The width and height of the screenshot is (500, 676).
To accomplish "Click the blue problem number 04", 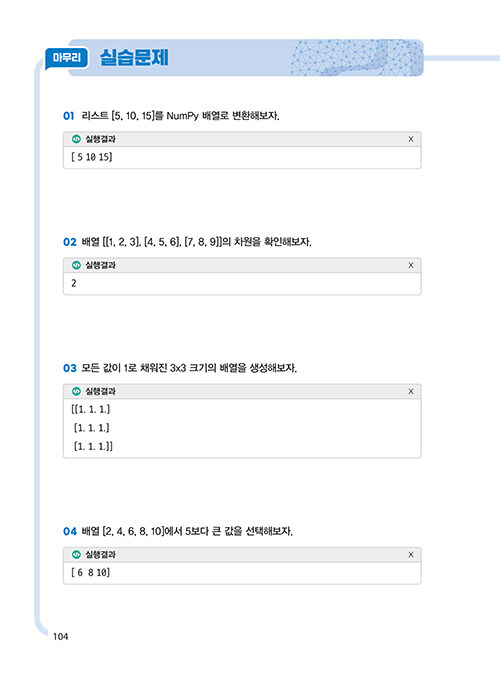I will click(x=70, y=531).
